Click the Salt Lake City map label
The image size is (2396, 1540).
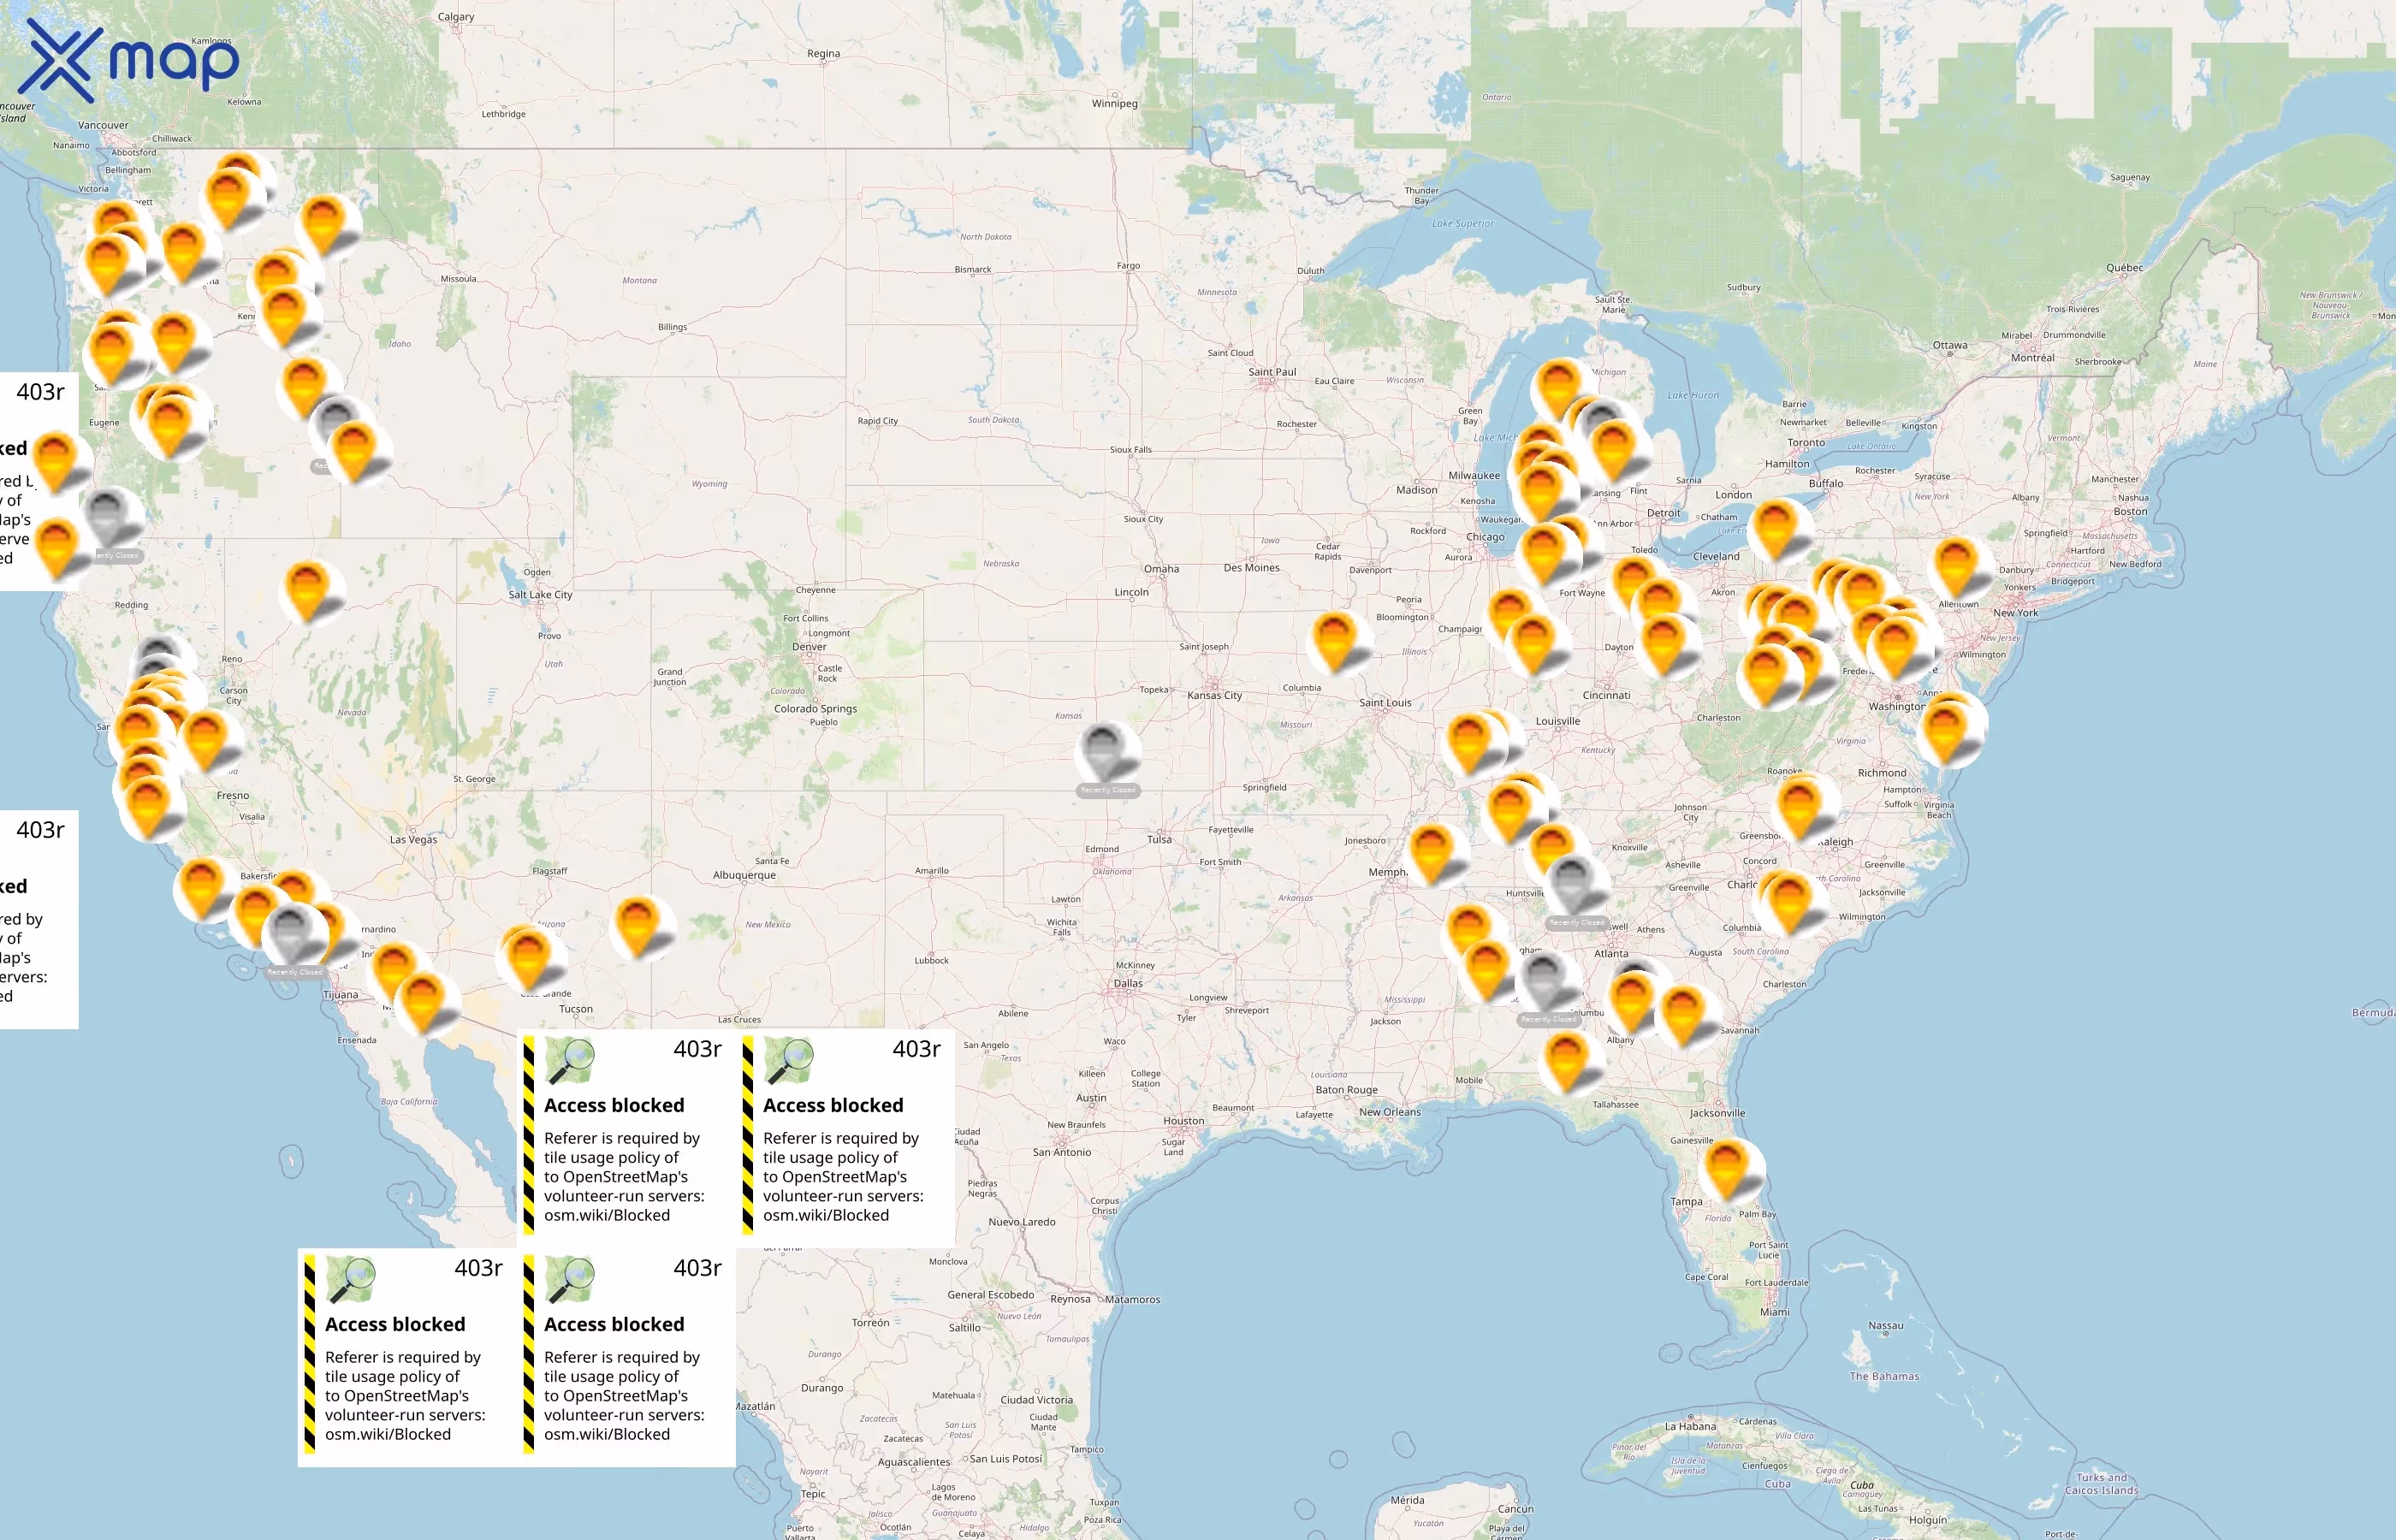(x=540, y=595)
